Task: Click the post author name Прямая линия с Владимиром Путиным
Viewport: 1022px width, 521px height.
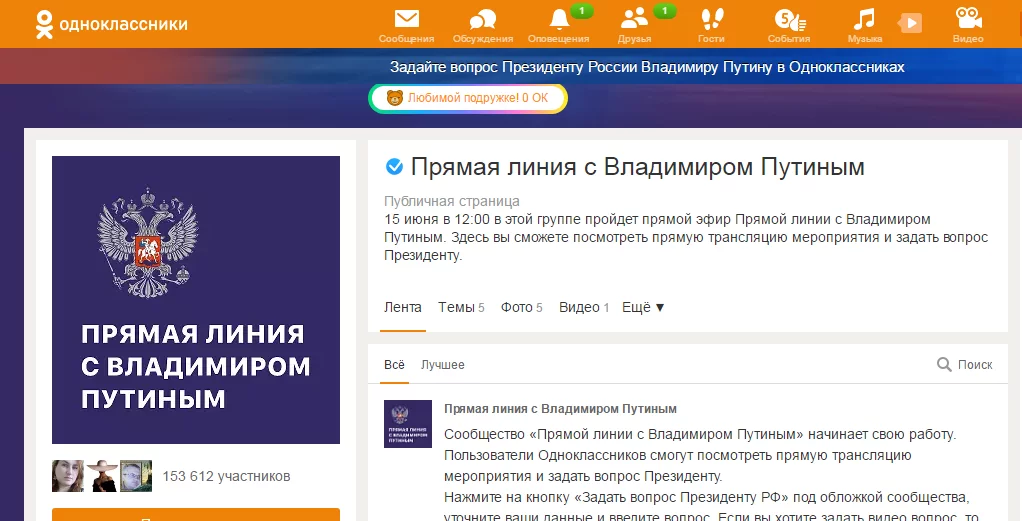Action: tap(561, 409)
